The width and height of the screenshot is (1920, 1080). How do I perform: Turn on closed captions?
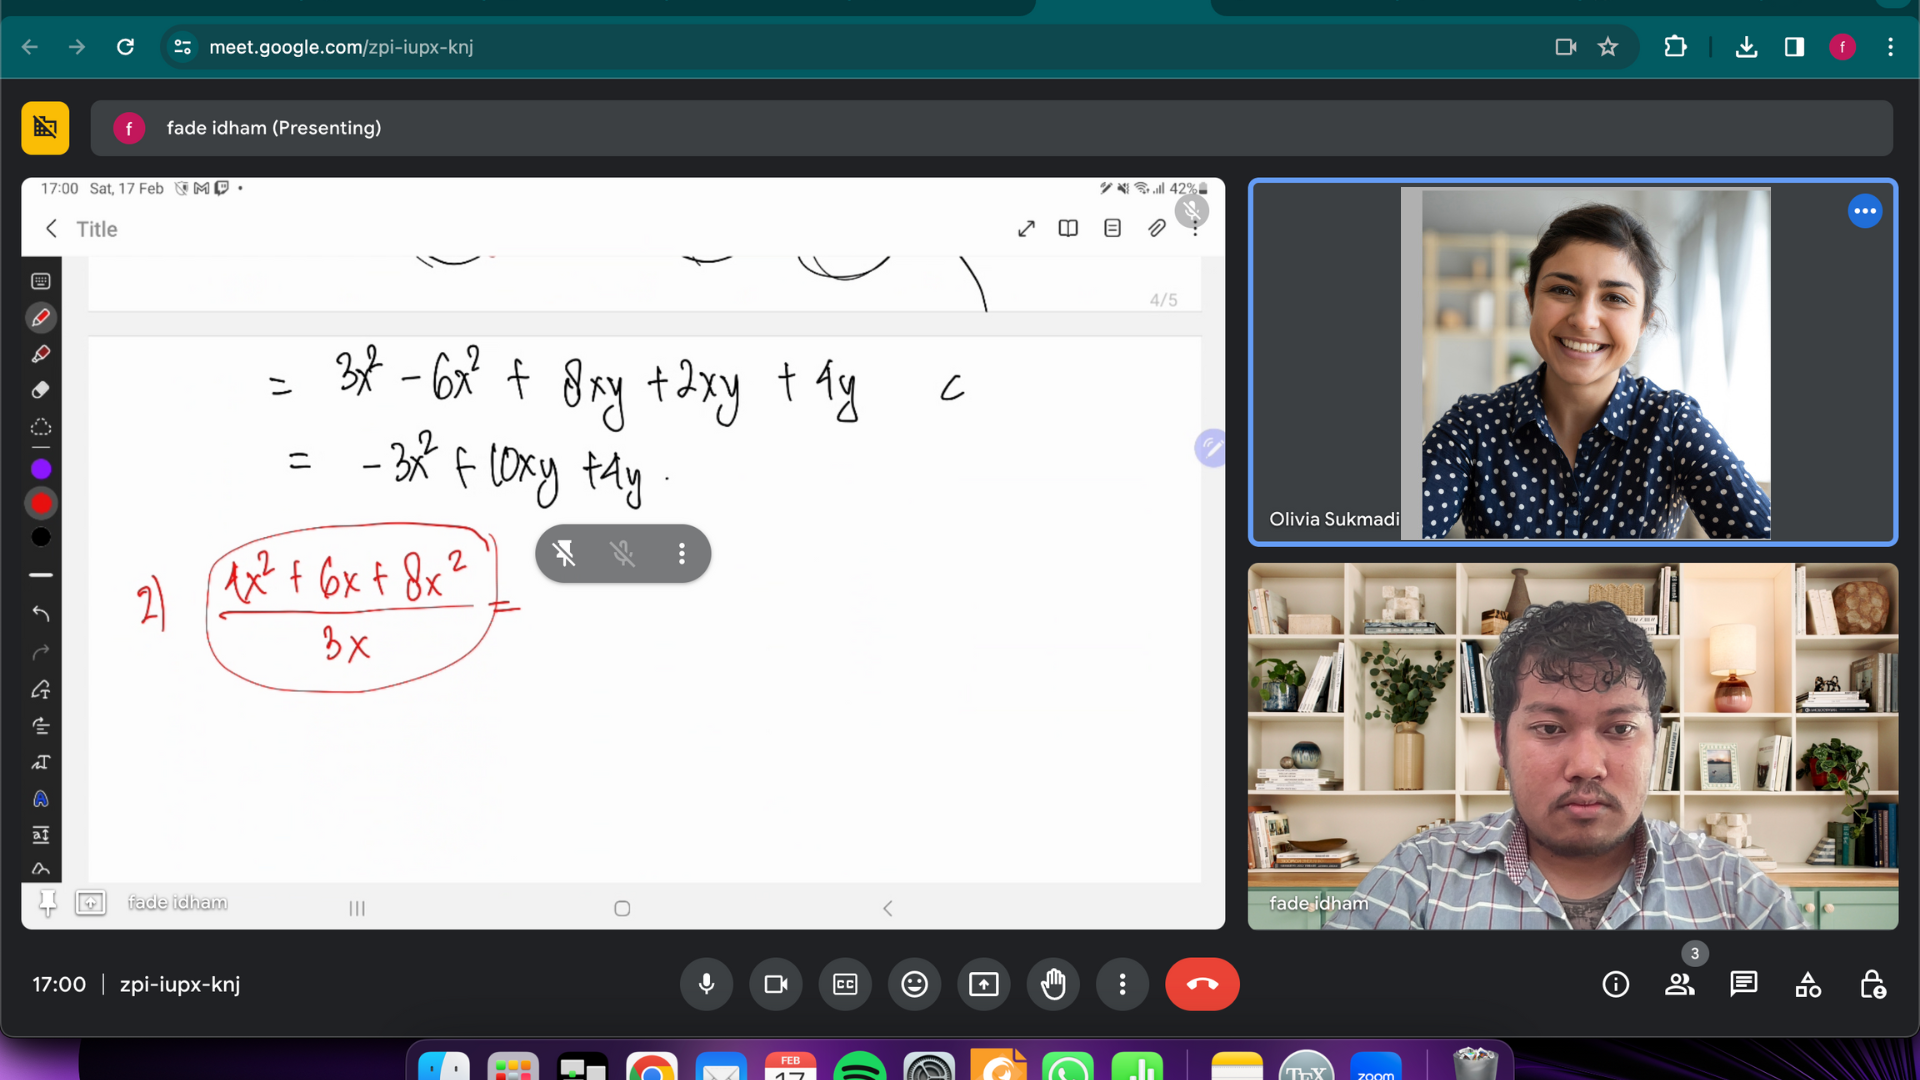845,984
